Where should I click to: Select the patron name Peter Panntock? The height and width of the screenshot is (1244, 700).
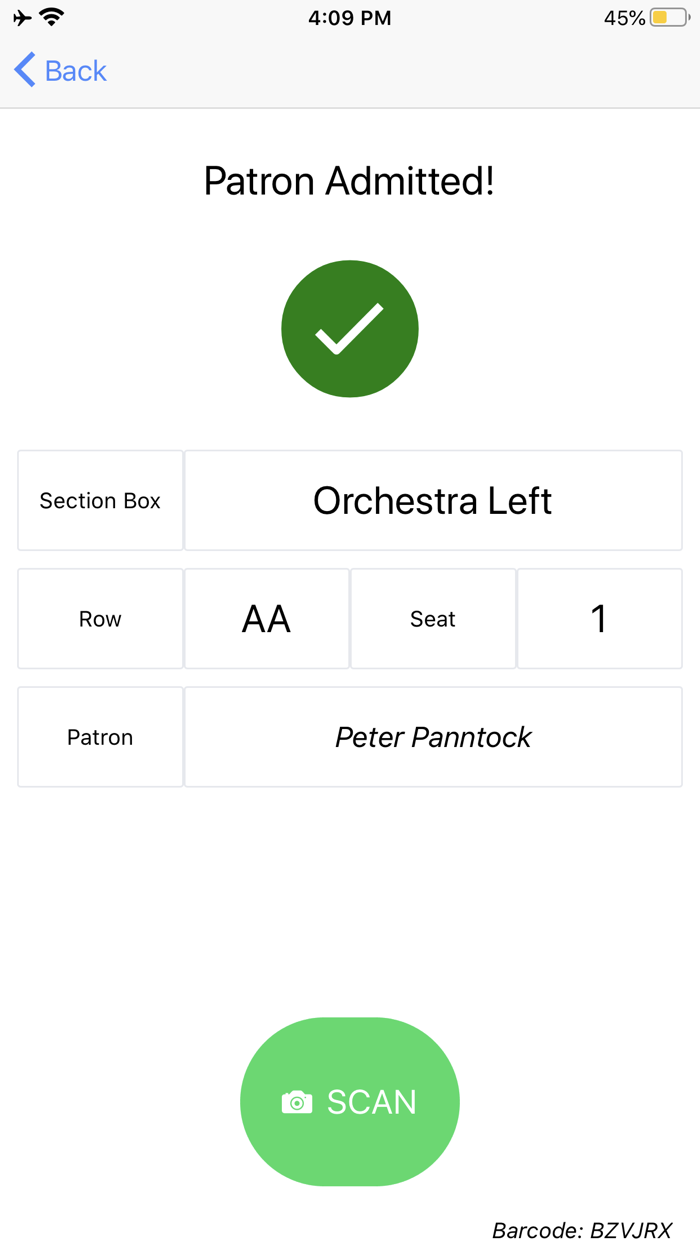[432, 737]
